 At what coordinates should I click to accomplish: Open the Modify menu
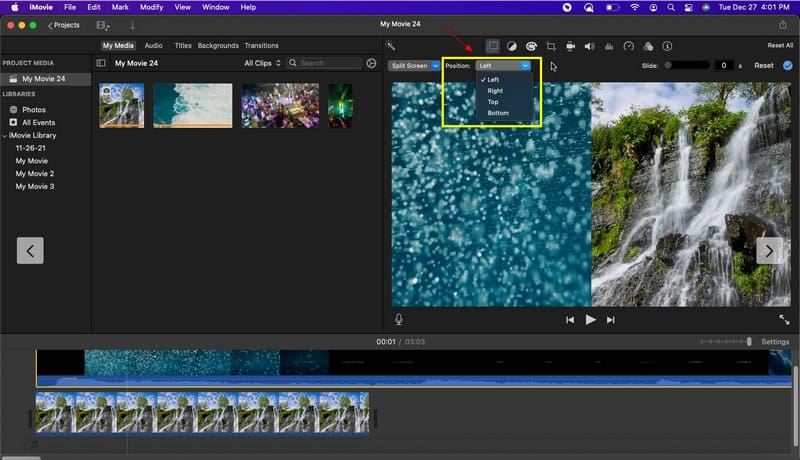[152, 7]
